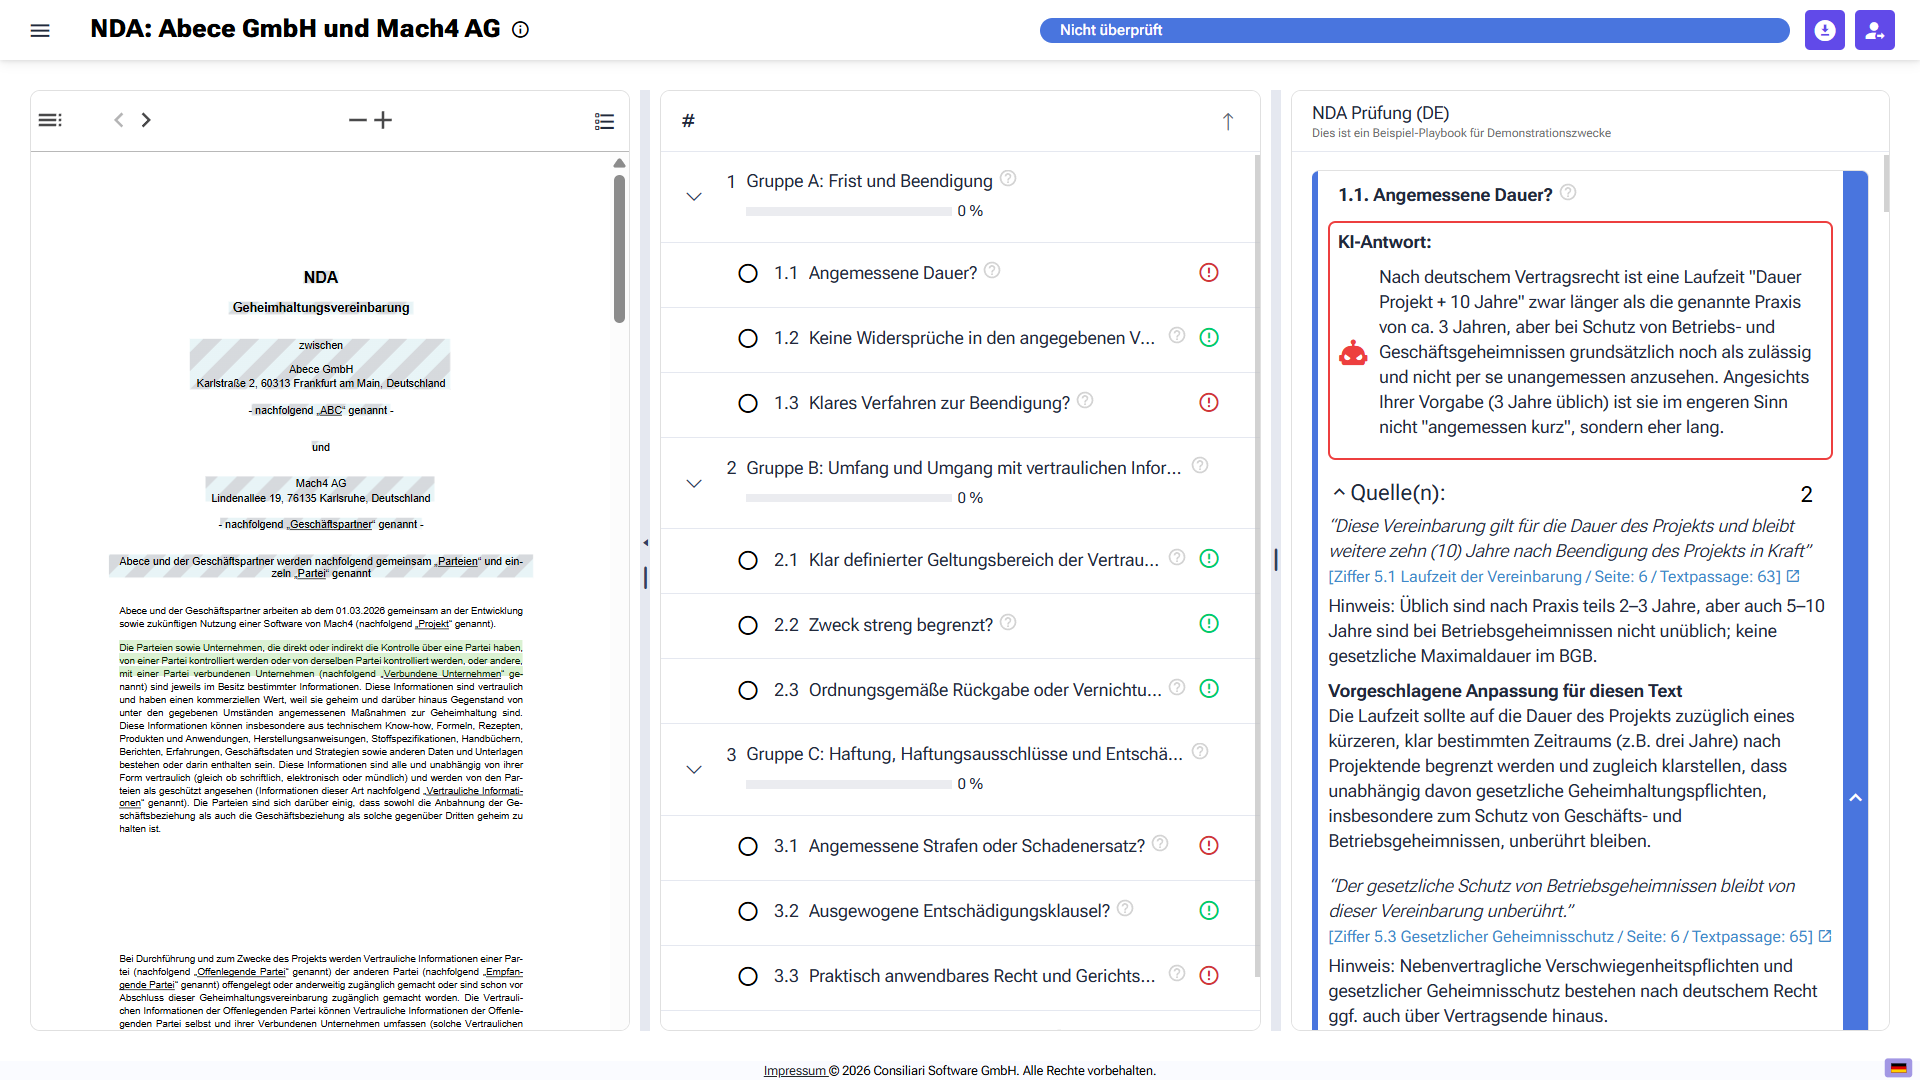Select the radio circle for 3.1 Angemessene Strafen

[748, 846]
